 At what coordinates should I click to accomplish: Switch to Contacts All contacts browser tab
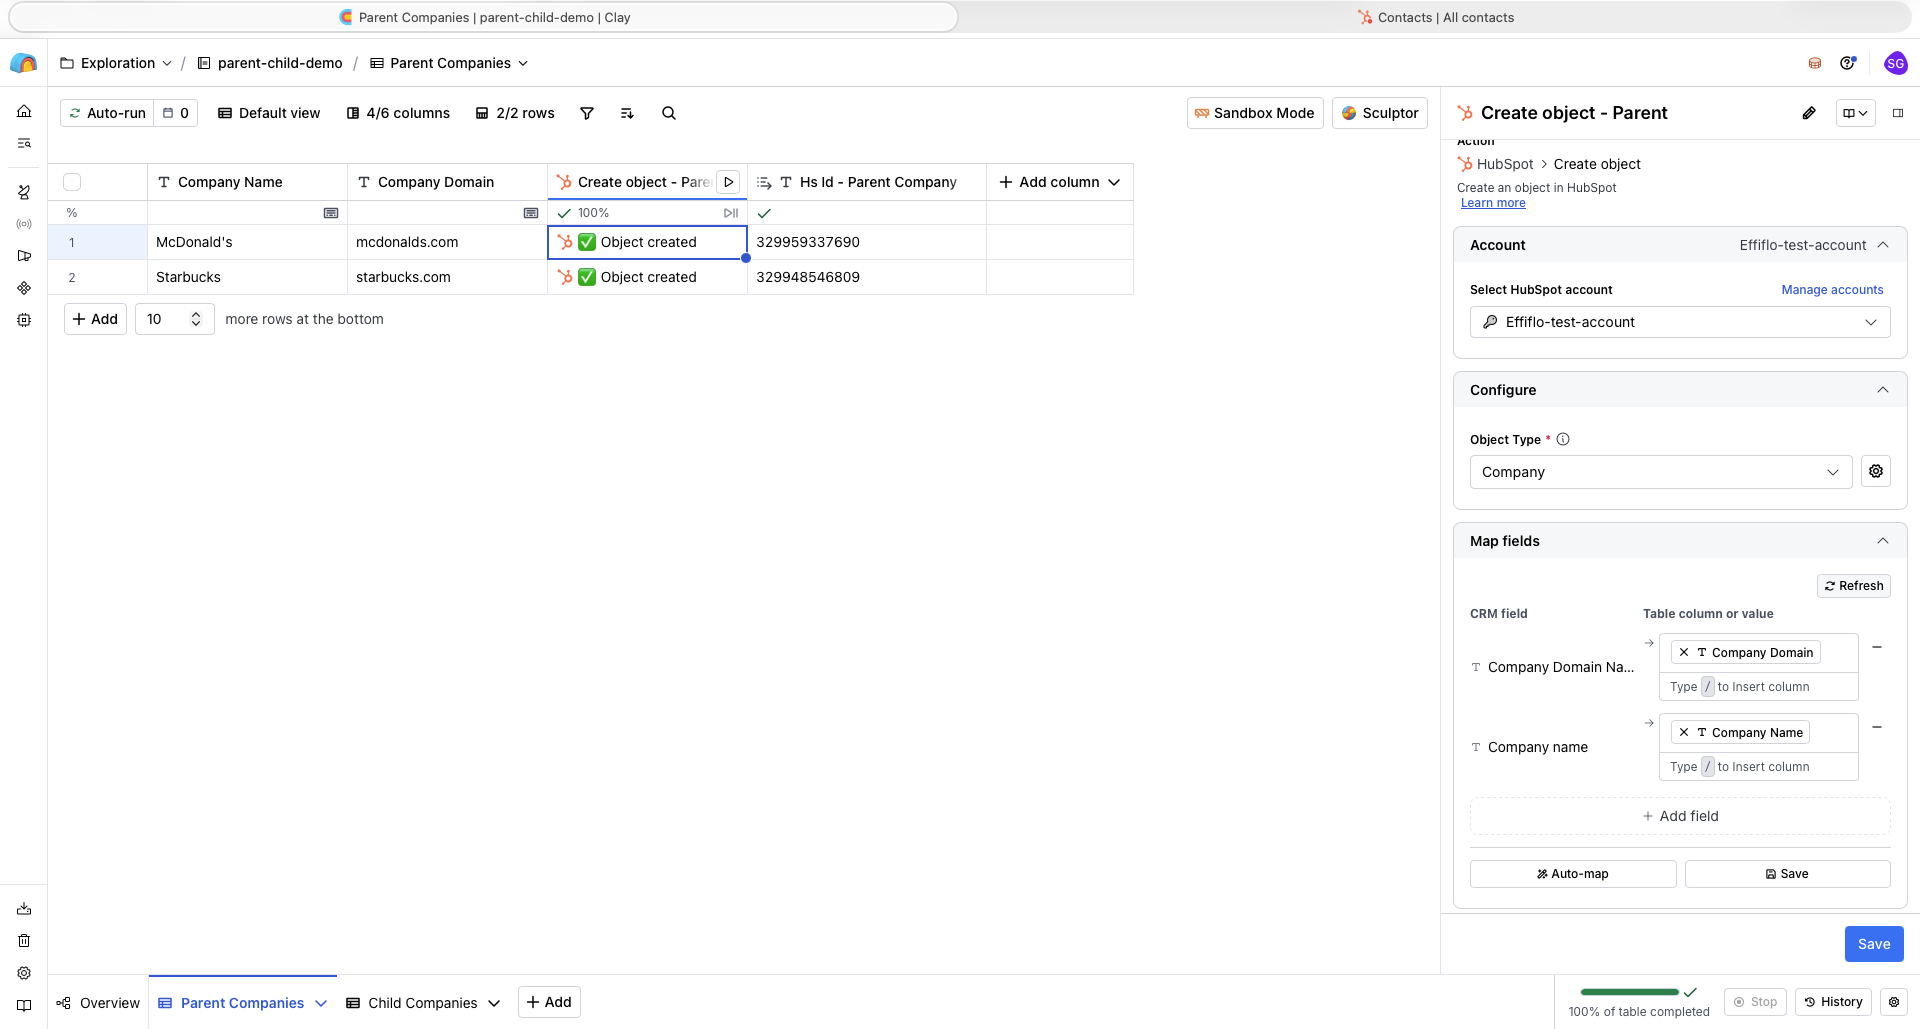pyautogui.click(x=1435, y=17)
